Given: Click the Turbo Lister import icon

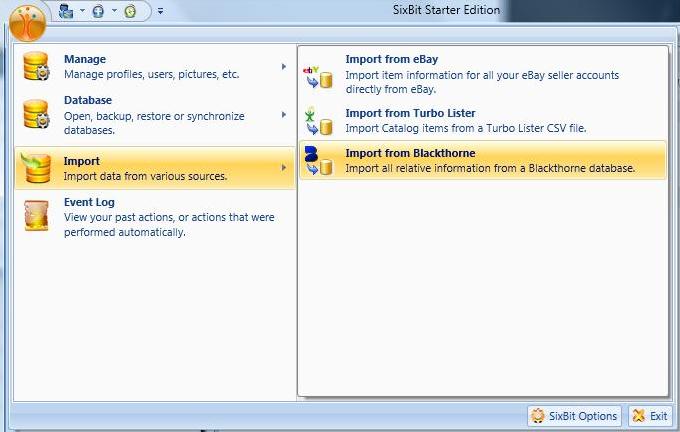Looking at the screenshot, I should (319, 121).
